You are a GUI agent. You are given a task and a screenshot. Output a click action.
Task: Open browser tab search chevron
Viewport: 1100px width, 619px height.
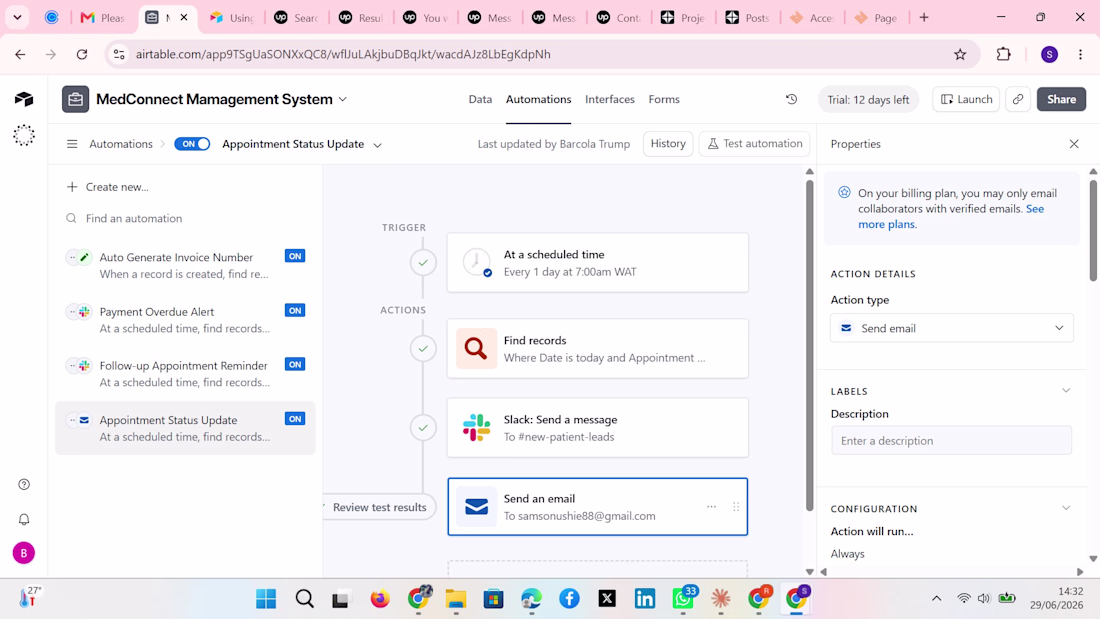point(18,18)
